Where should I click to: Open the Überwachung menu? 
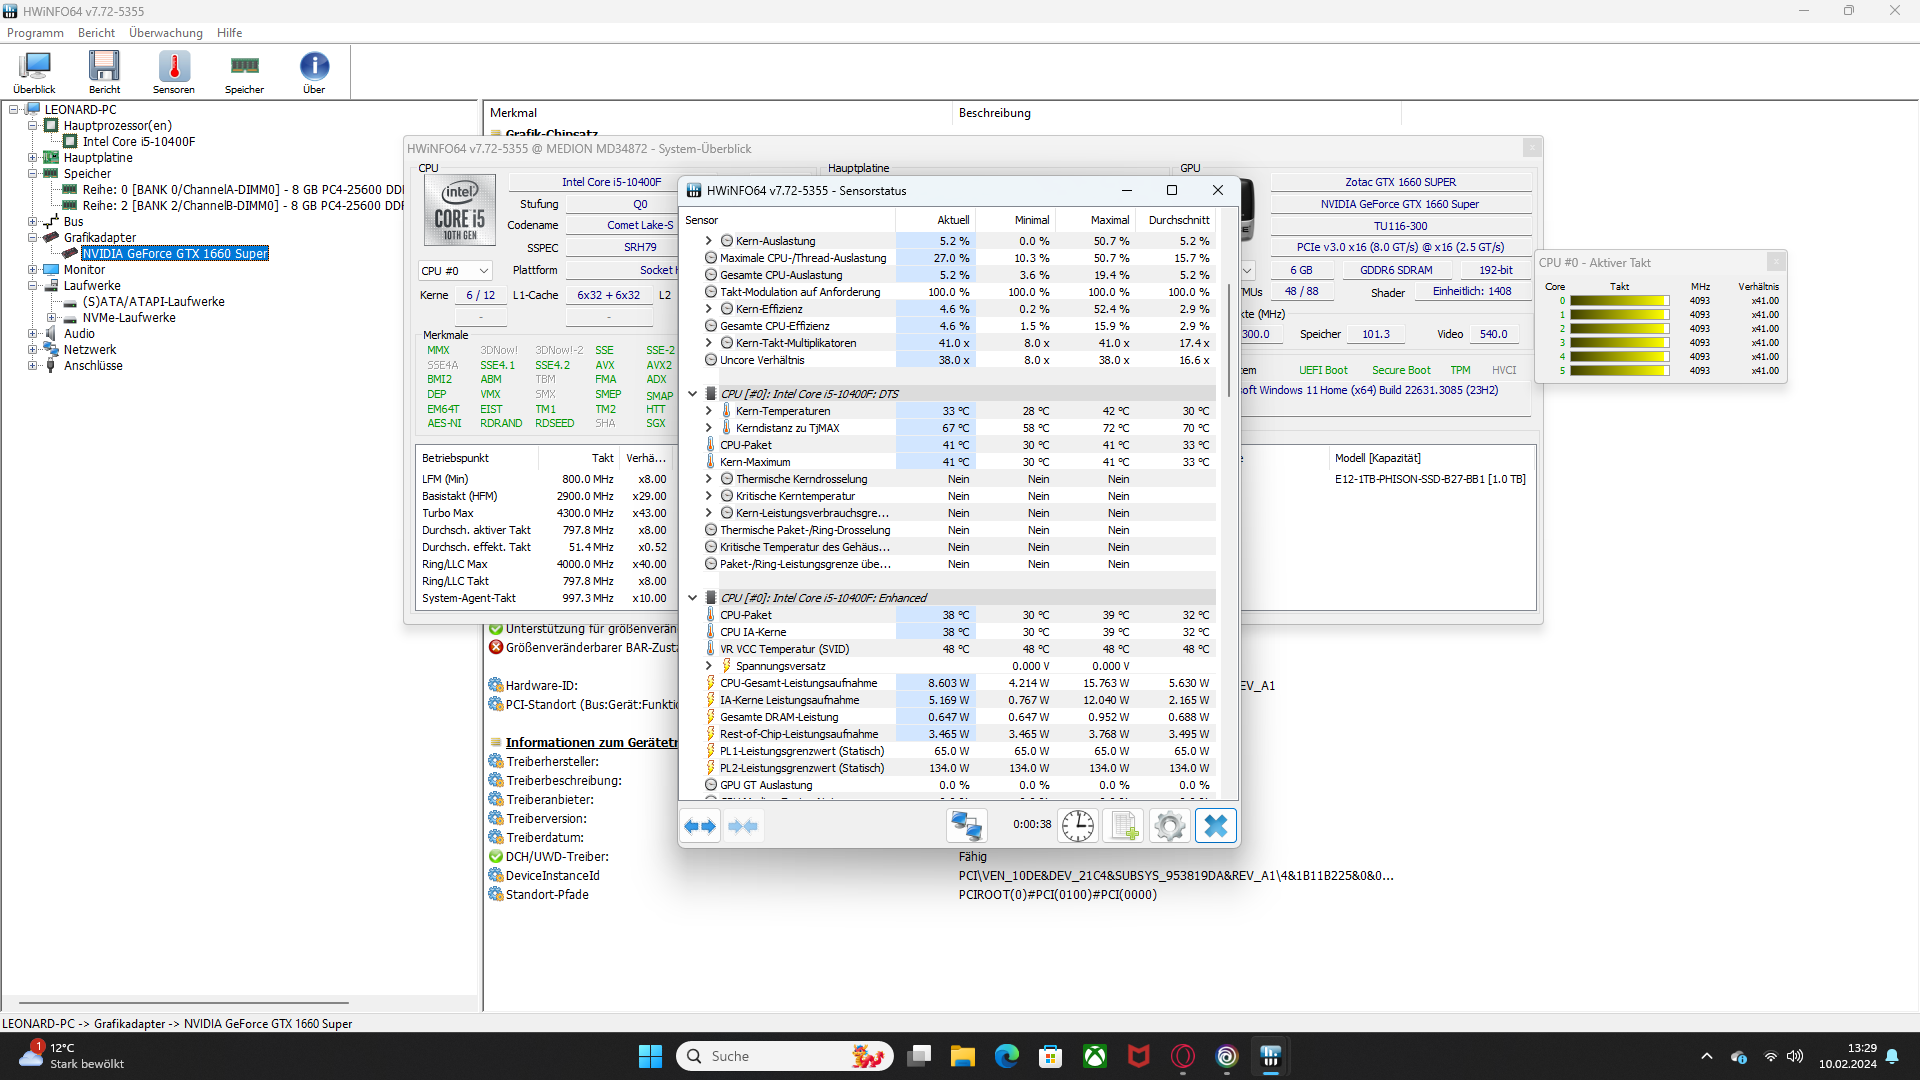166,33
